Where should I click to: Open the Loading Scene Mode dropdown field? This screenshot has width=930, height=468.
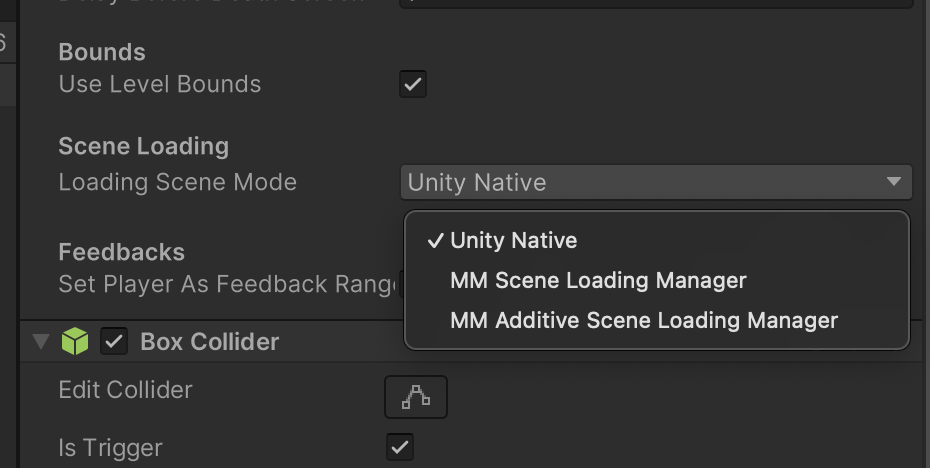pyautogui.click(x=656, y=183)
